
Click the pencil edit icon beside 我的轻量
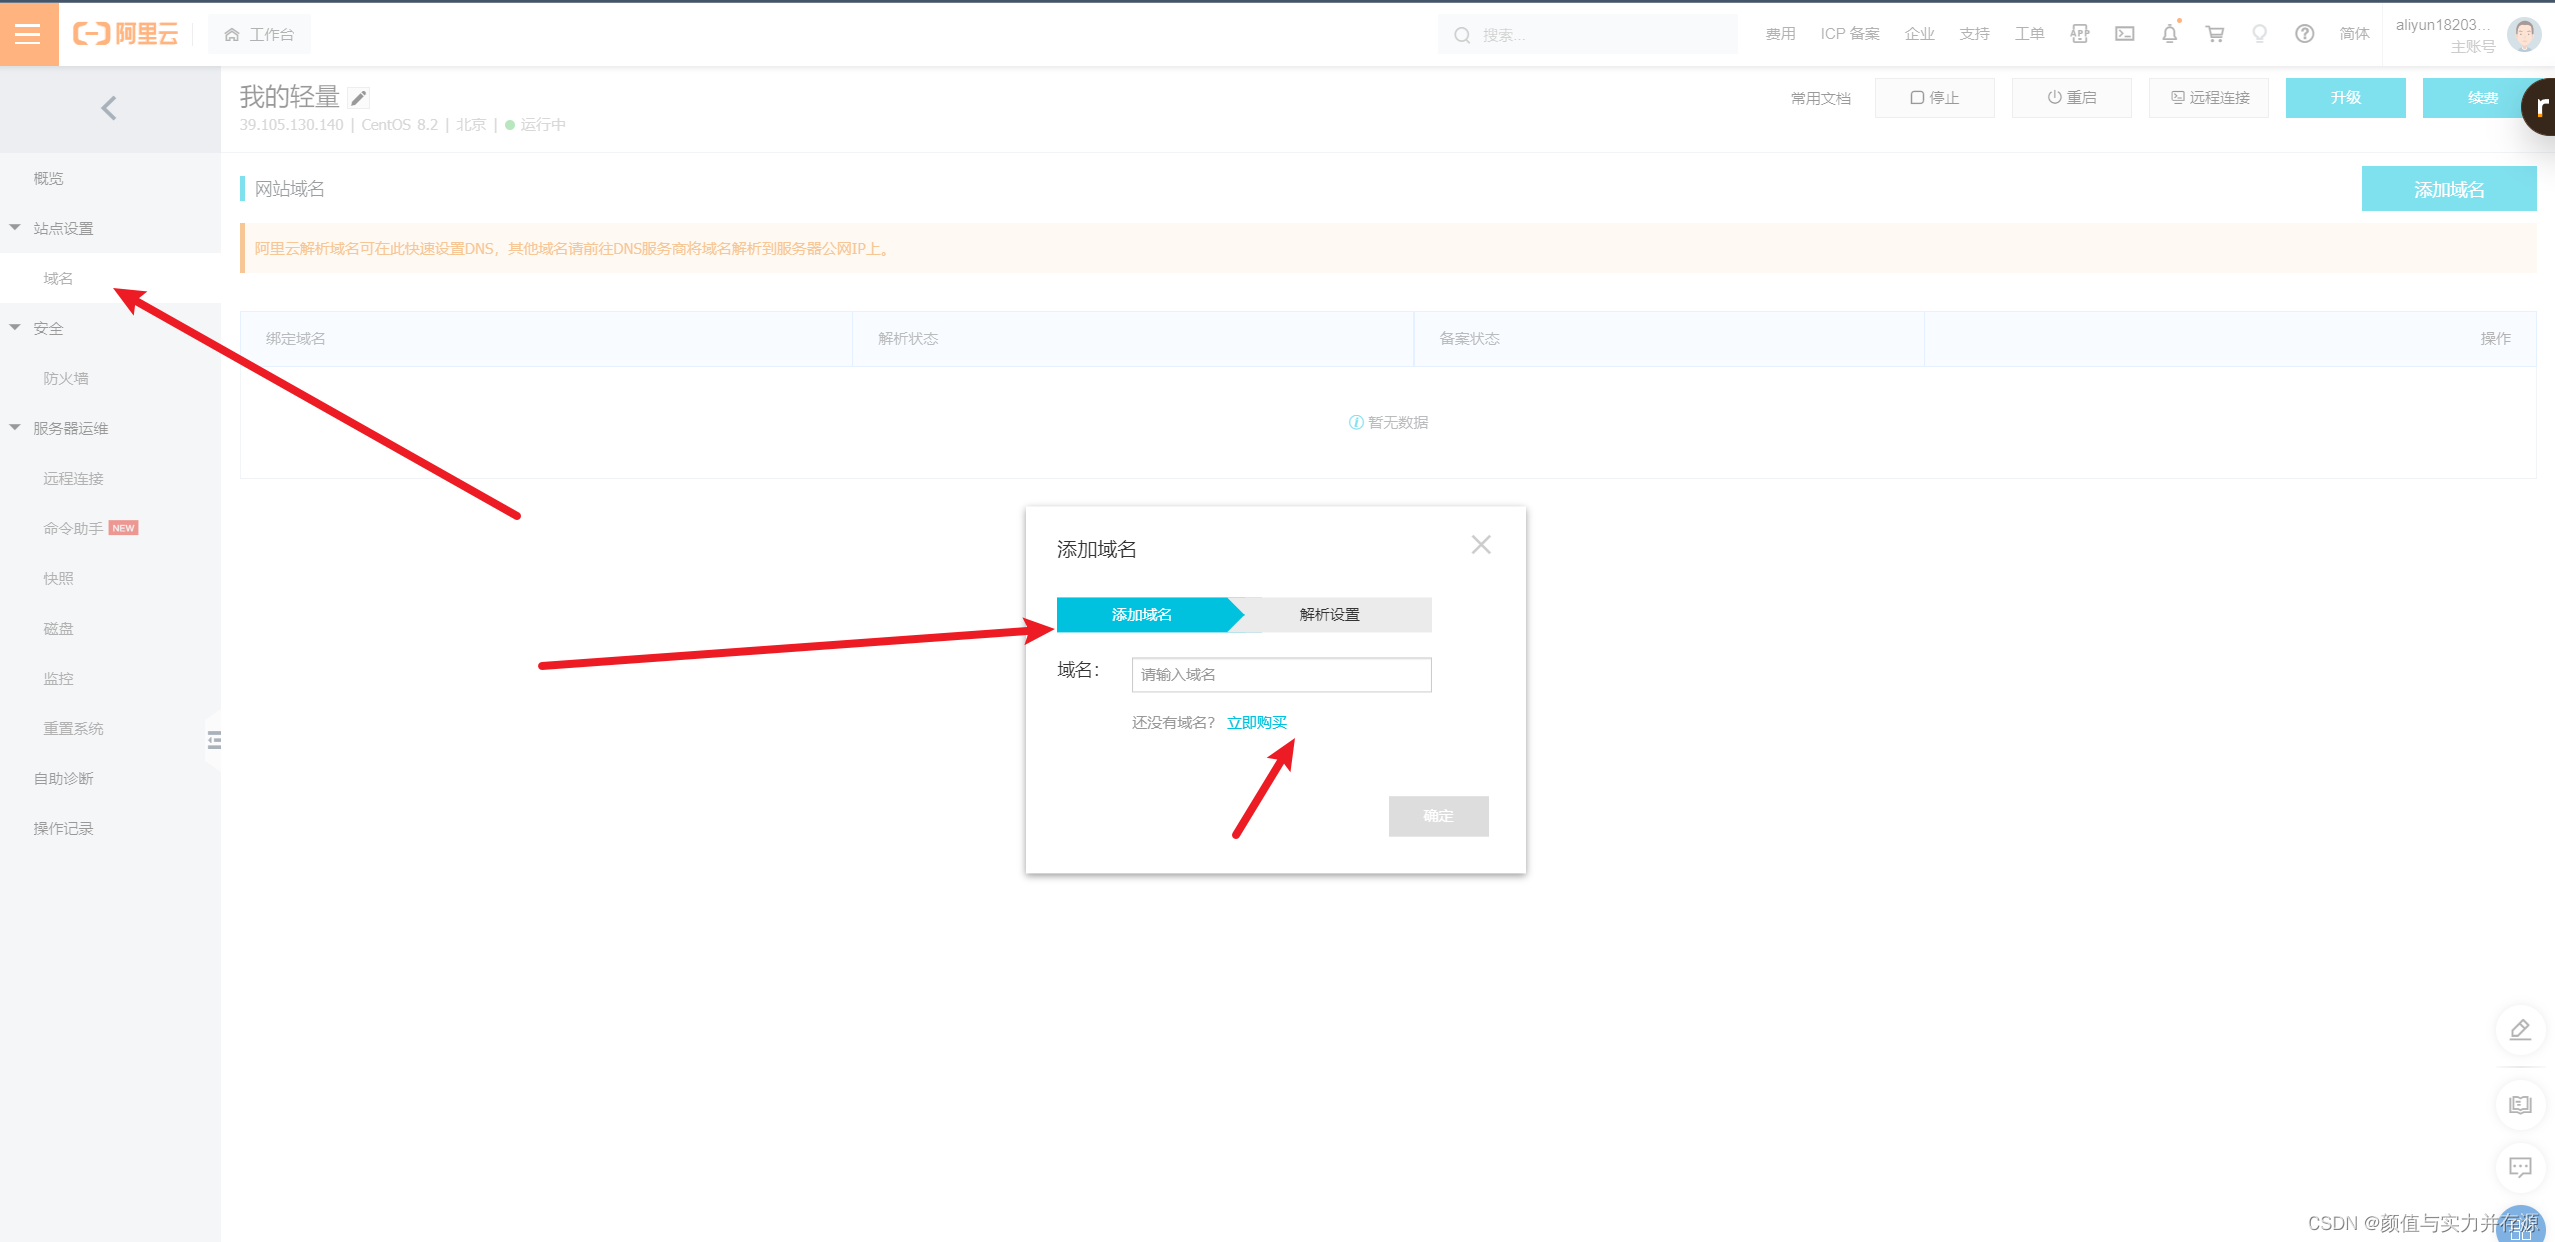pyautogui.click(x=358, y=98)
